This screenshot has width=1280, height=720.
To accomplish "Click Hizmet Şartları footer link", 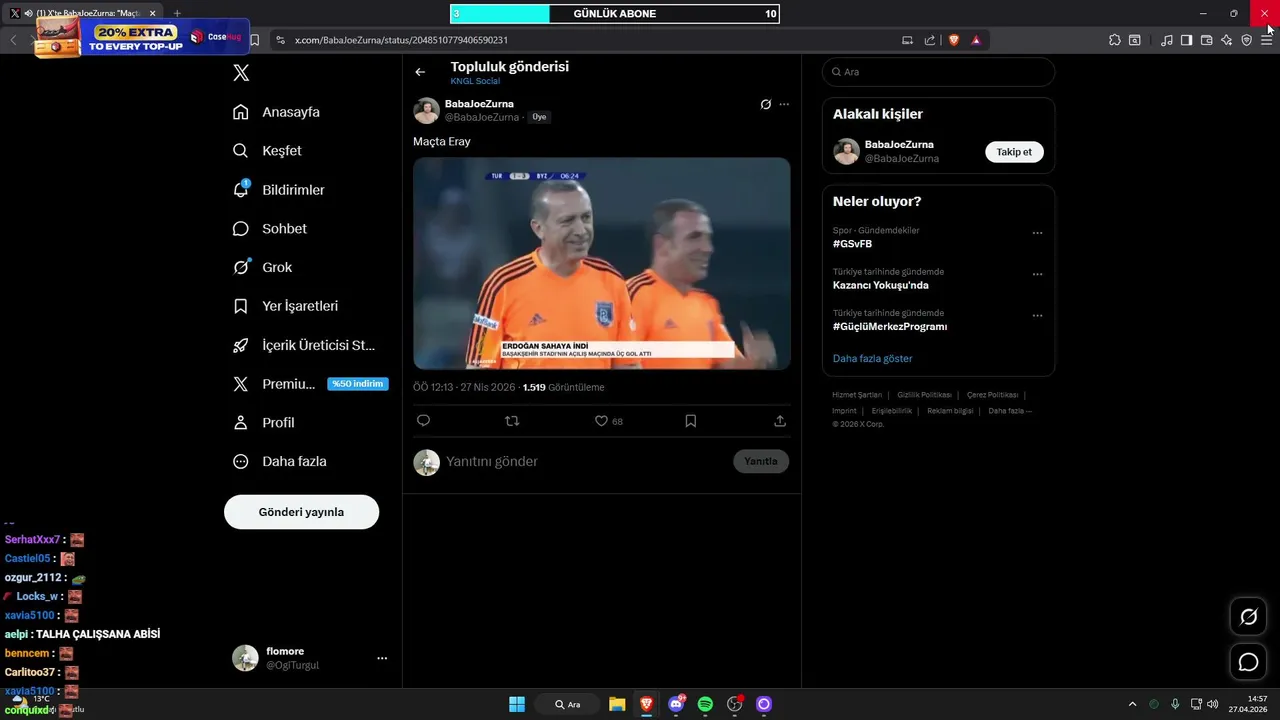I will pyautogui.click(x=857, y=395).
